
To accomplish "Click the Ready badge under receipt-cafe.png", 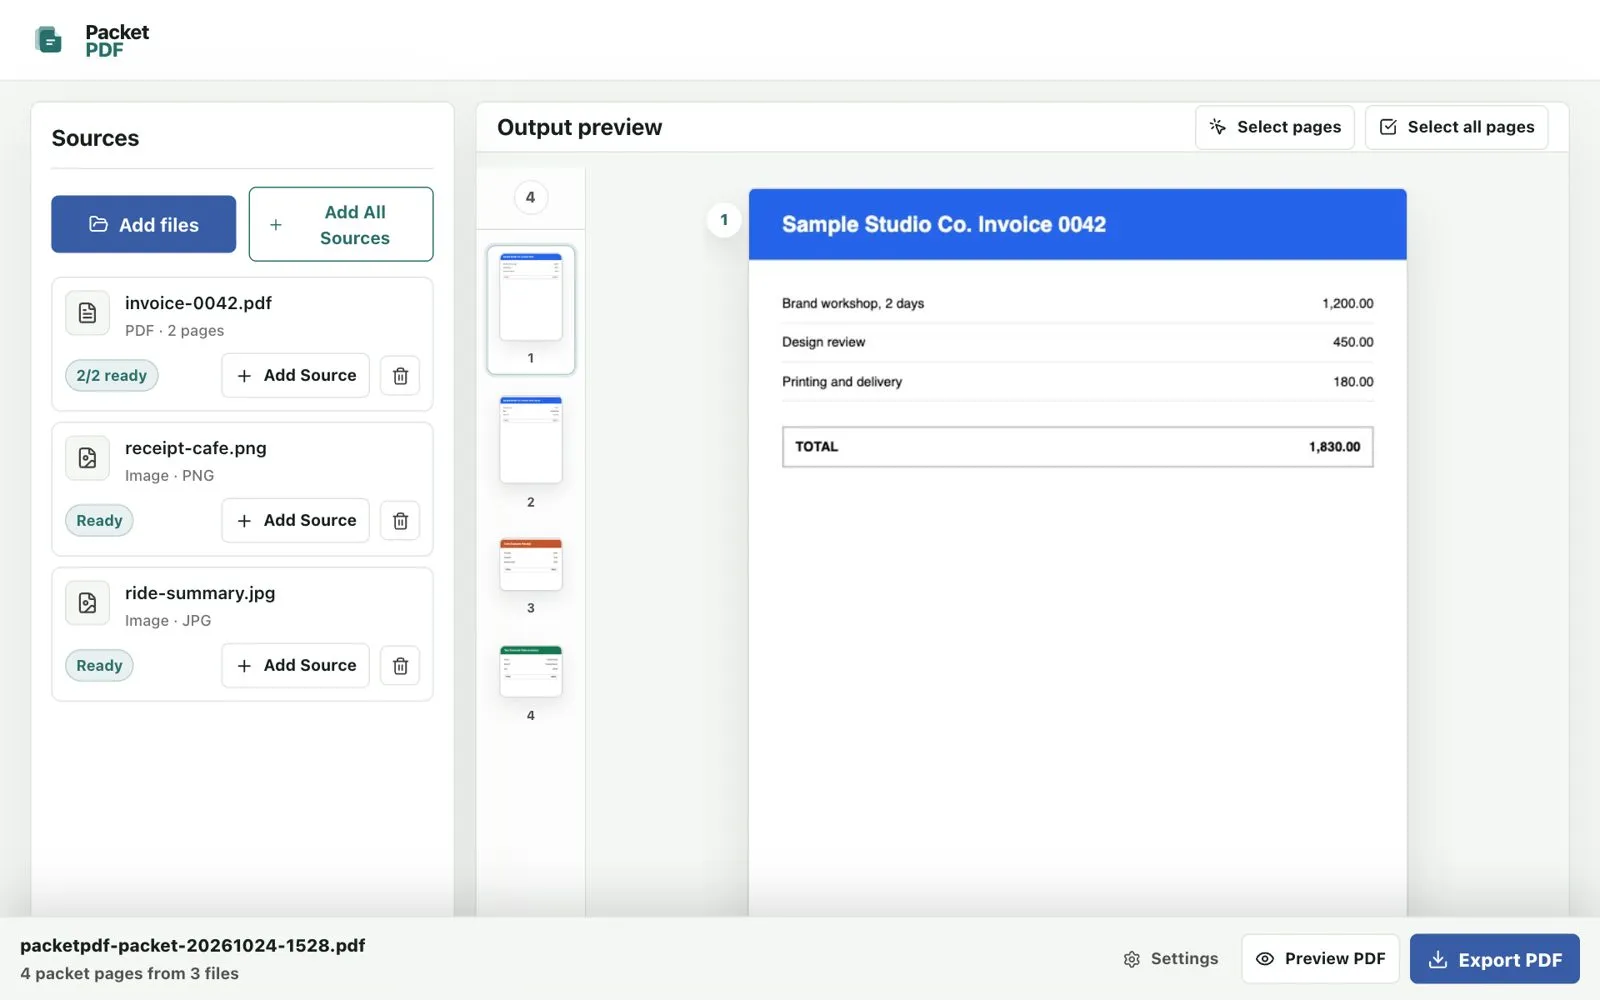I will (x=99, y=520).
